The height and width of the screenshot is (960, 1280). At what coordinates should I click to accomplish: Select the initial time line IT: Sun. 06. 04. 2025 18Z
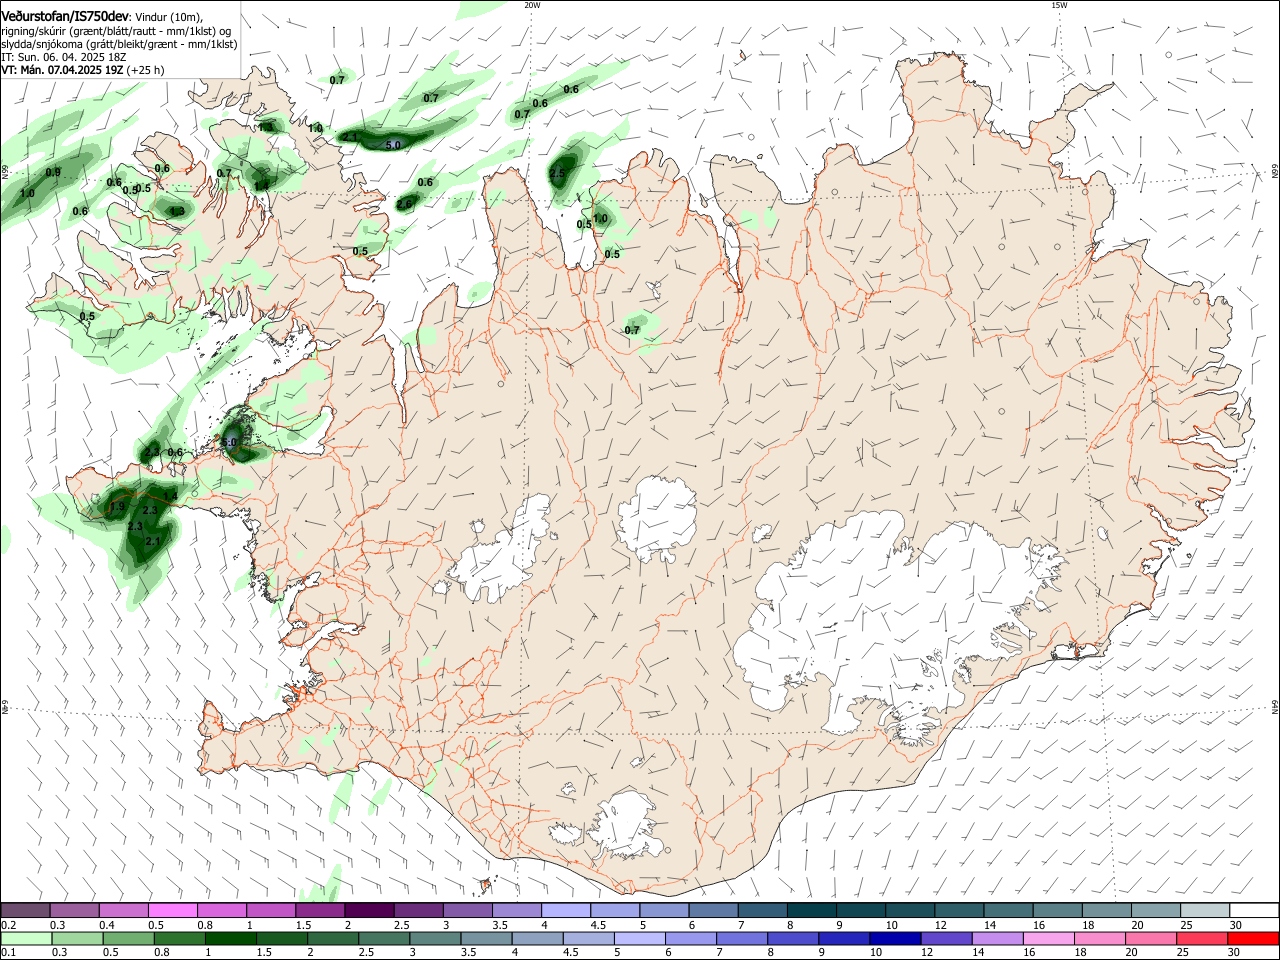(x=63, y=58)
